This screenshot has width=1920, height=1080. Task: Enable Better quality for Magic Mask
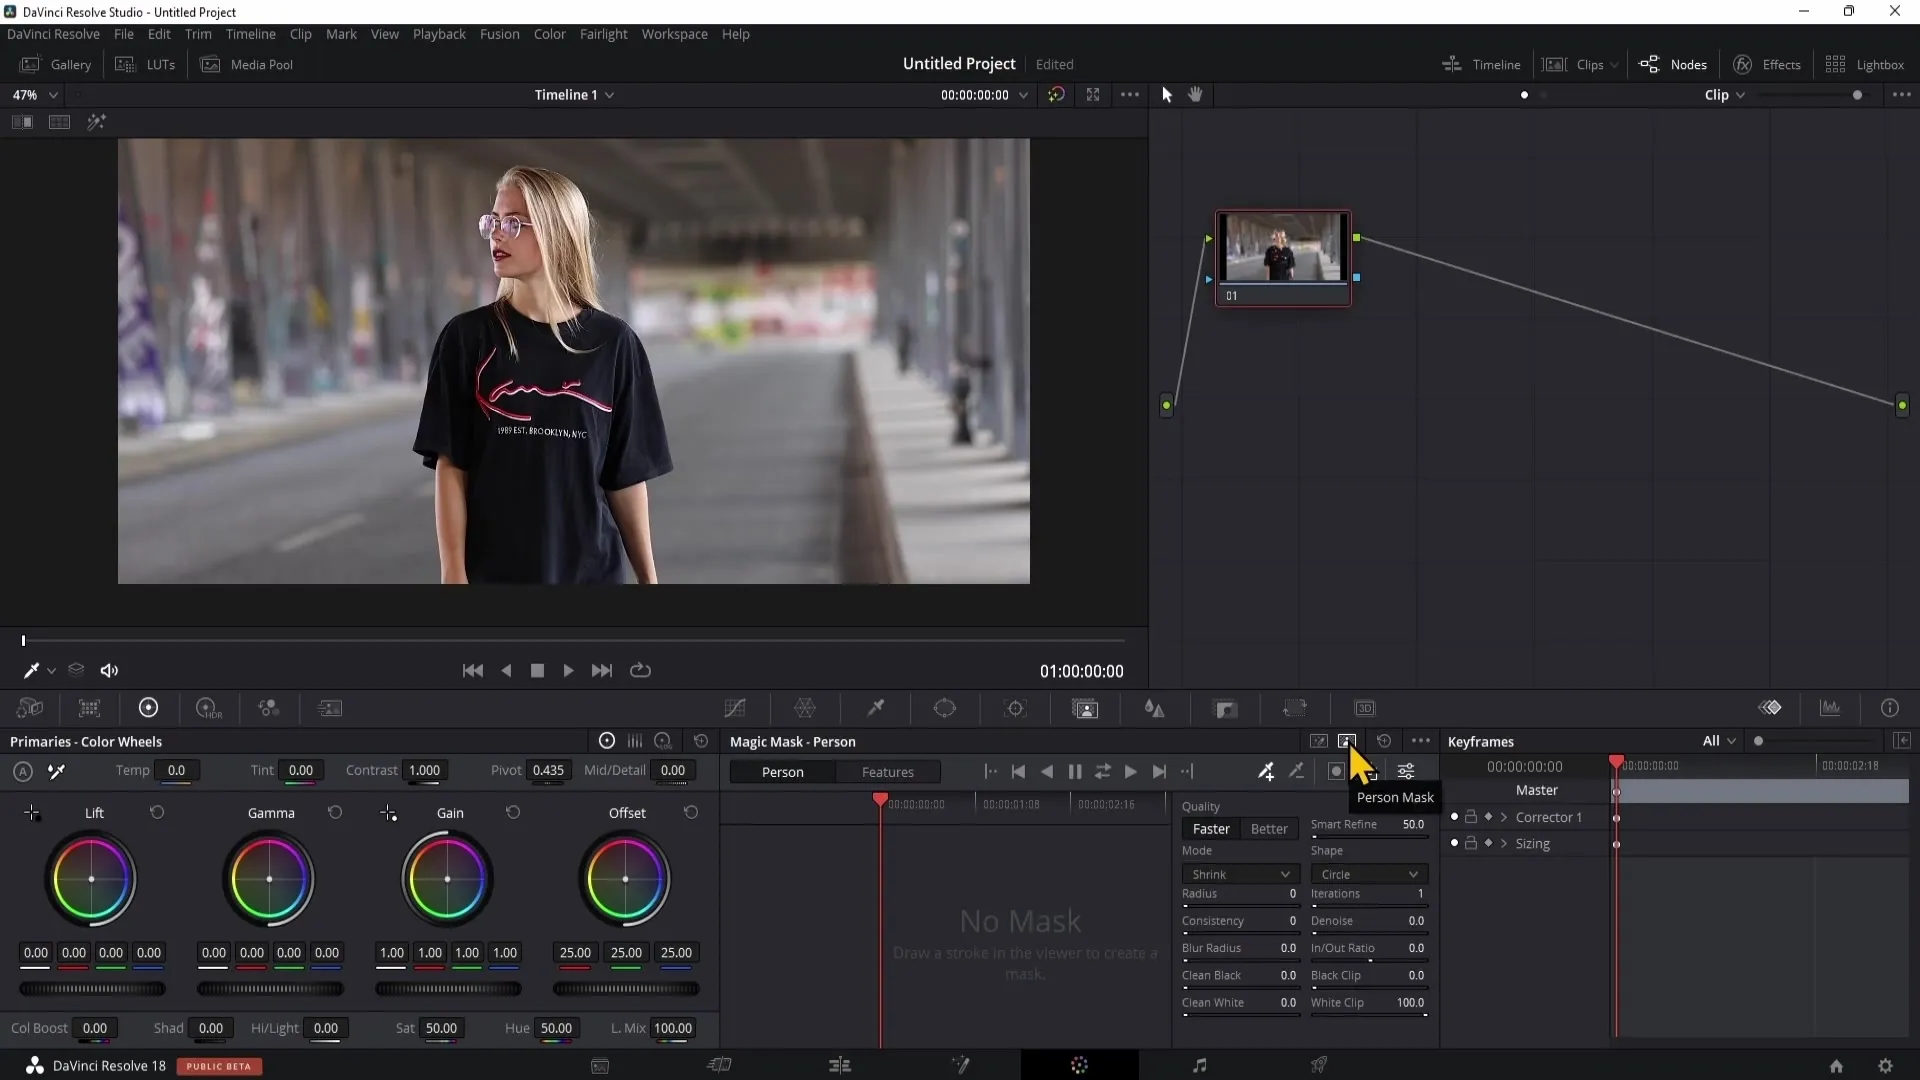[1270, 828]
